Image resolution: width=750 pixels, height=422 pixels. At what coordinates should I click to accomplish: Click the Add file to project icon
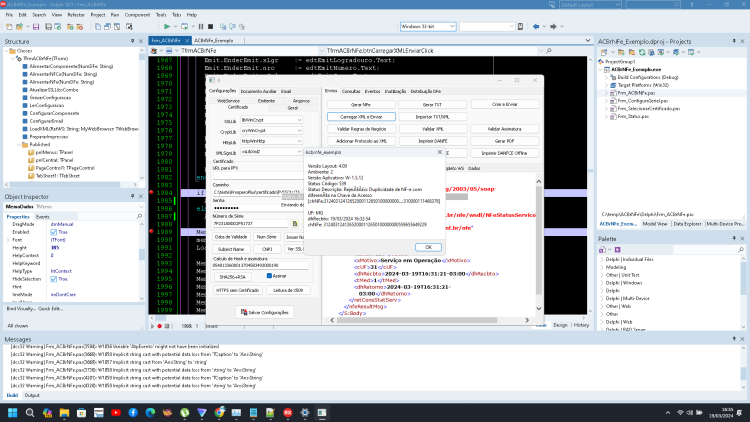pyautogui.click(x=70, y=27)
